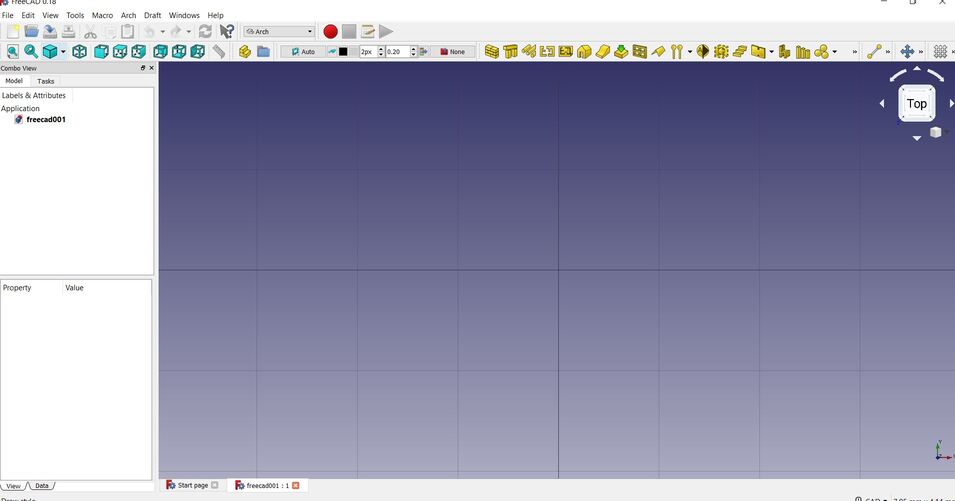
Task: Expand the undo history dropdown arrow
Action: pyautogui.click(x=162, y=32)
